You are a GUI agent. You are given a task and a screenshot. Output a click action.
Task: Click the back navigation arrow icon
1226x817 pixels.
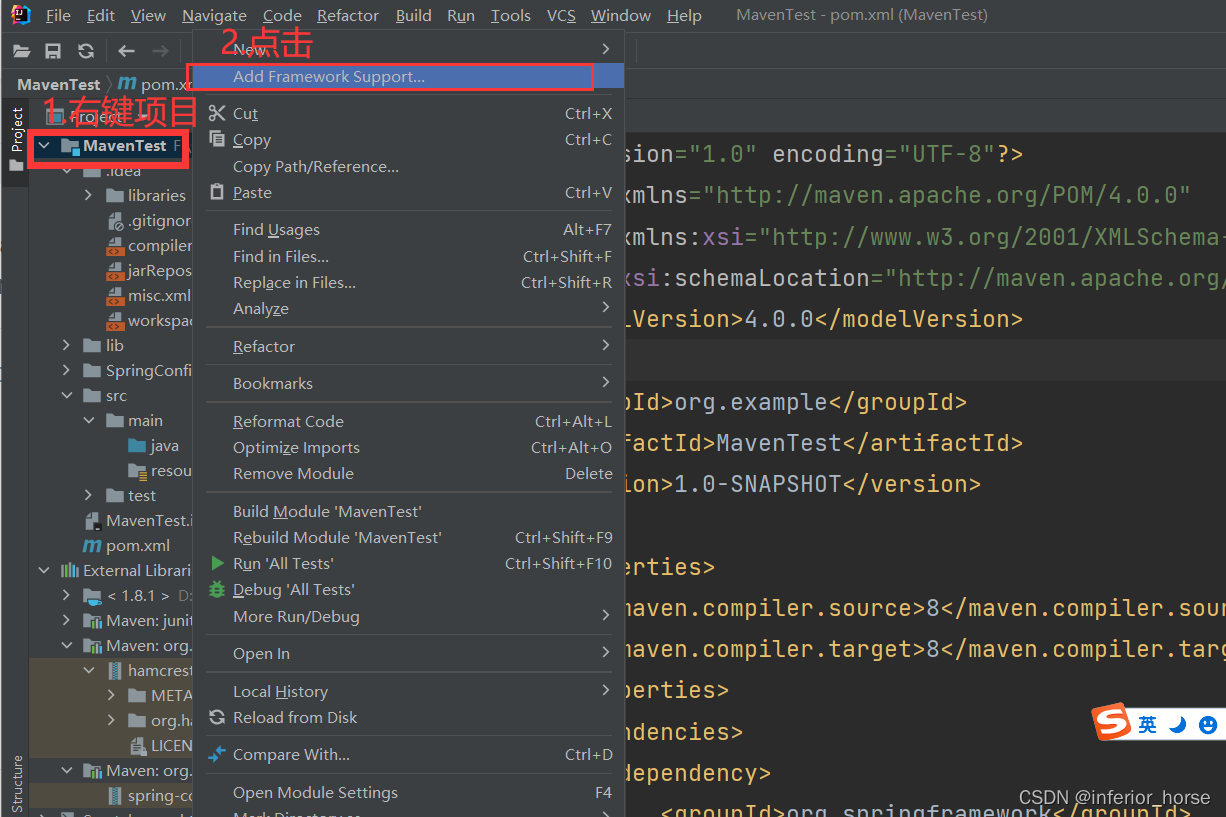click(x=127, y=48)
